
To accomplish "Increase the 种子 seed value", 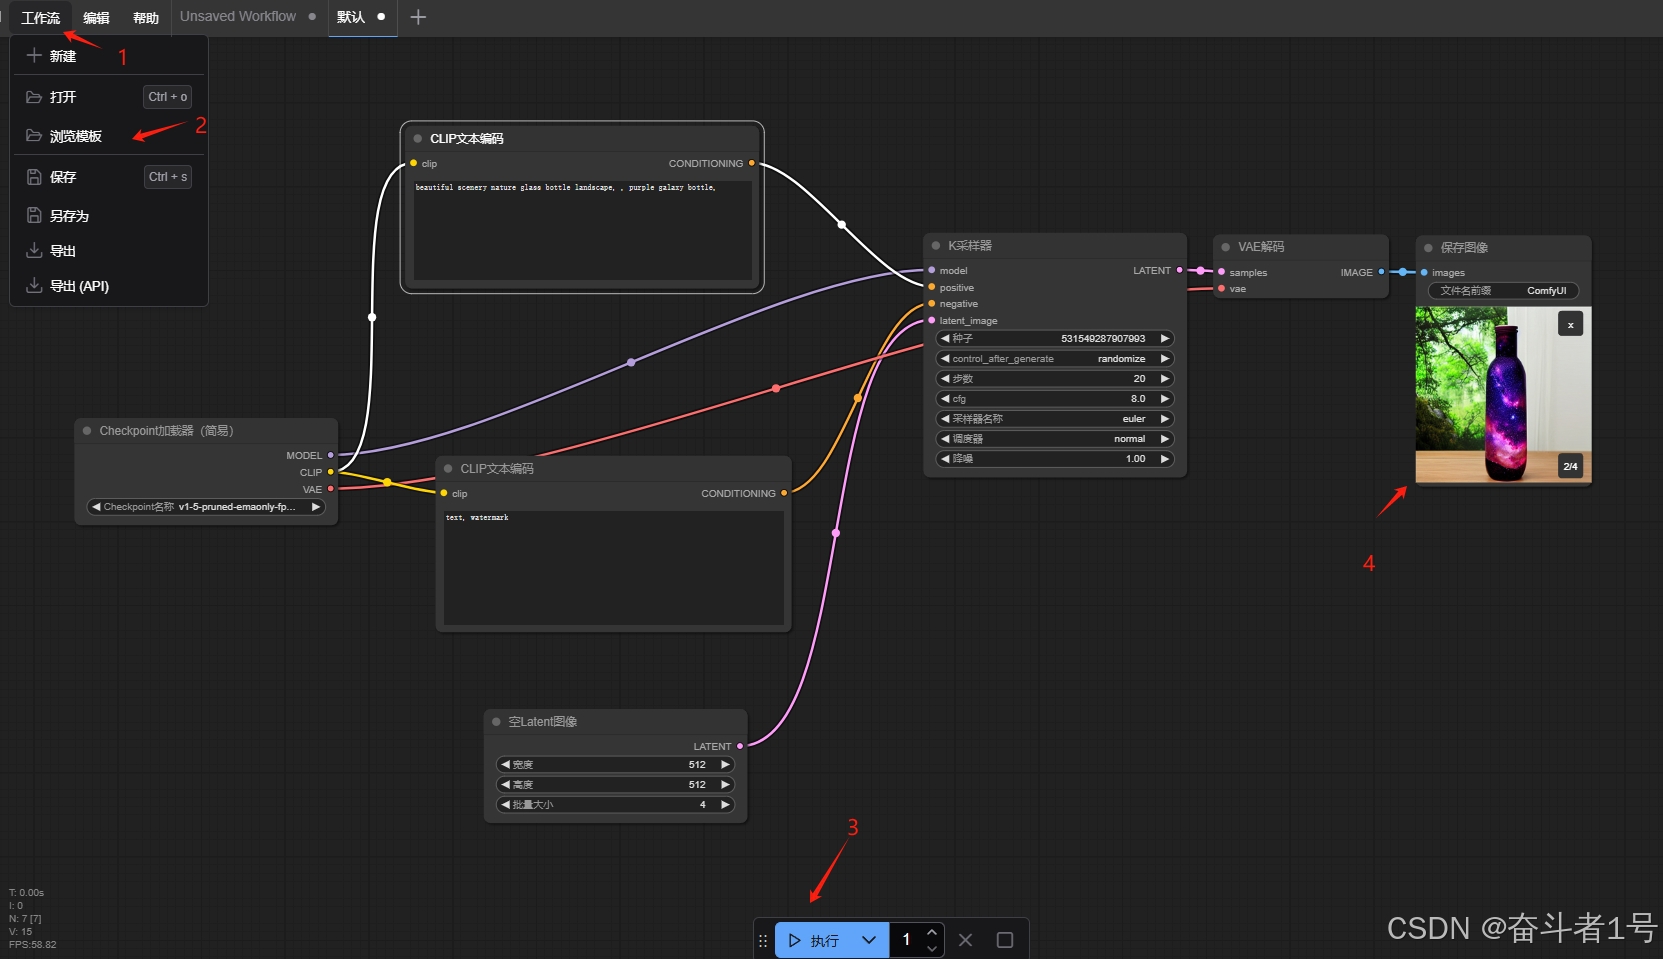I will point(1164,339).
